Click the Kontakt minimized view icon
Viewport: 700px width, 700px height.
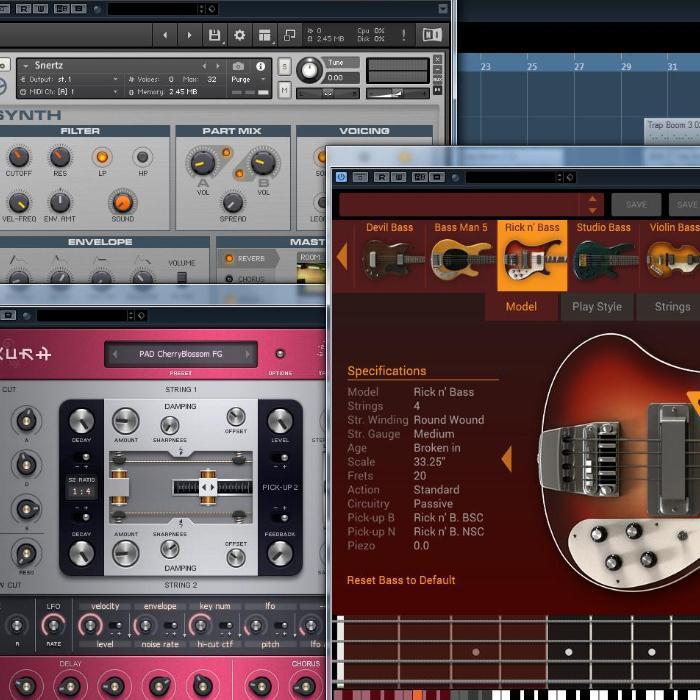coord(290,35)
